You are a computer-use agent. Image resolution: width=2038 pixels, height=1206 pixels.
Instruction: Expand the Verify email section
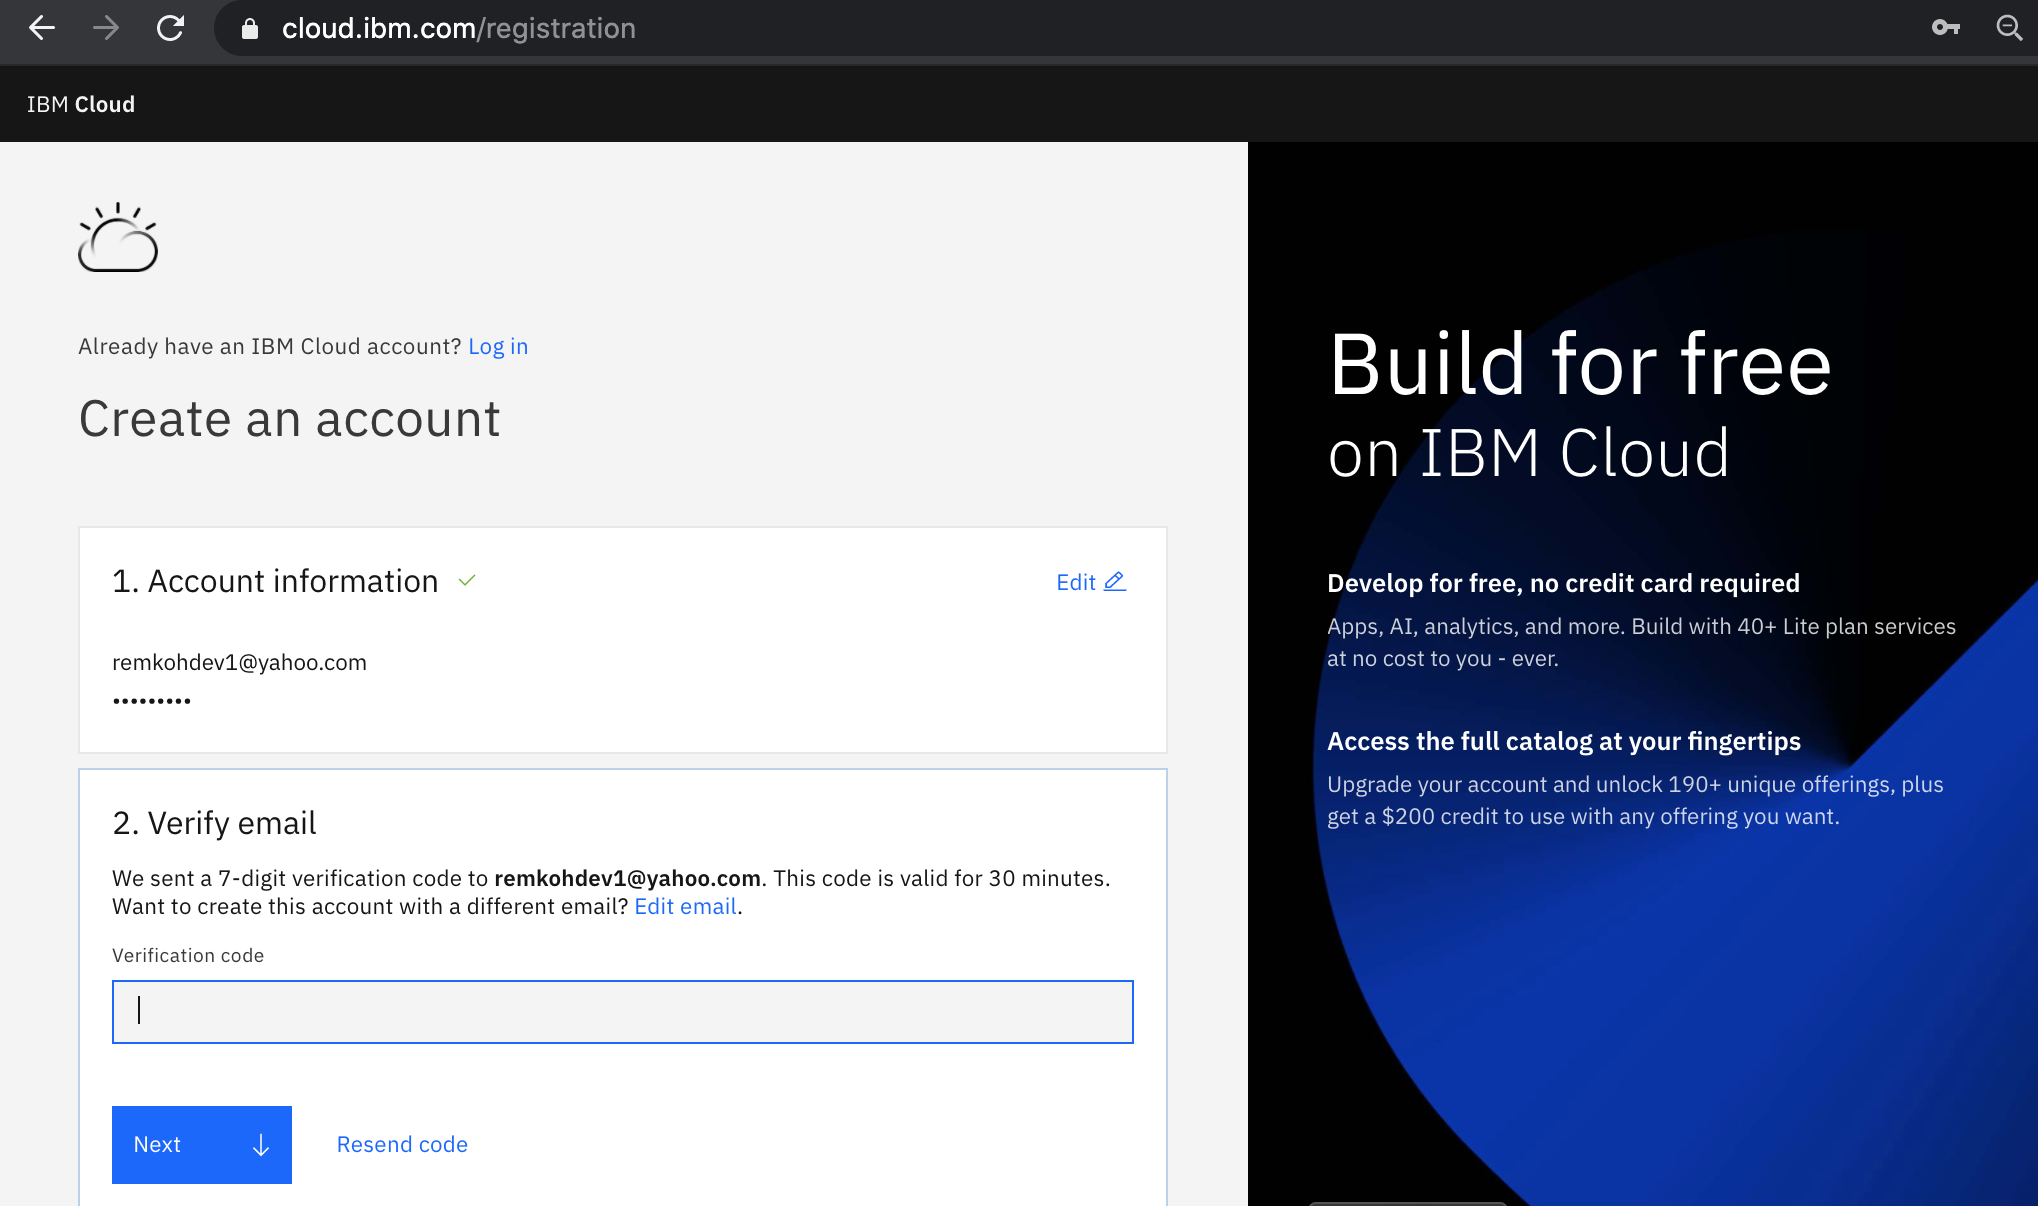pos(214,822)
